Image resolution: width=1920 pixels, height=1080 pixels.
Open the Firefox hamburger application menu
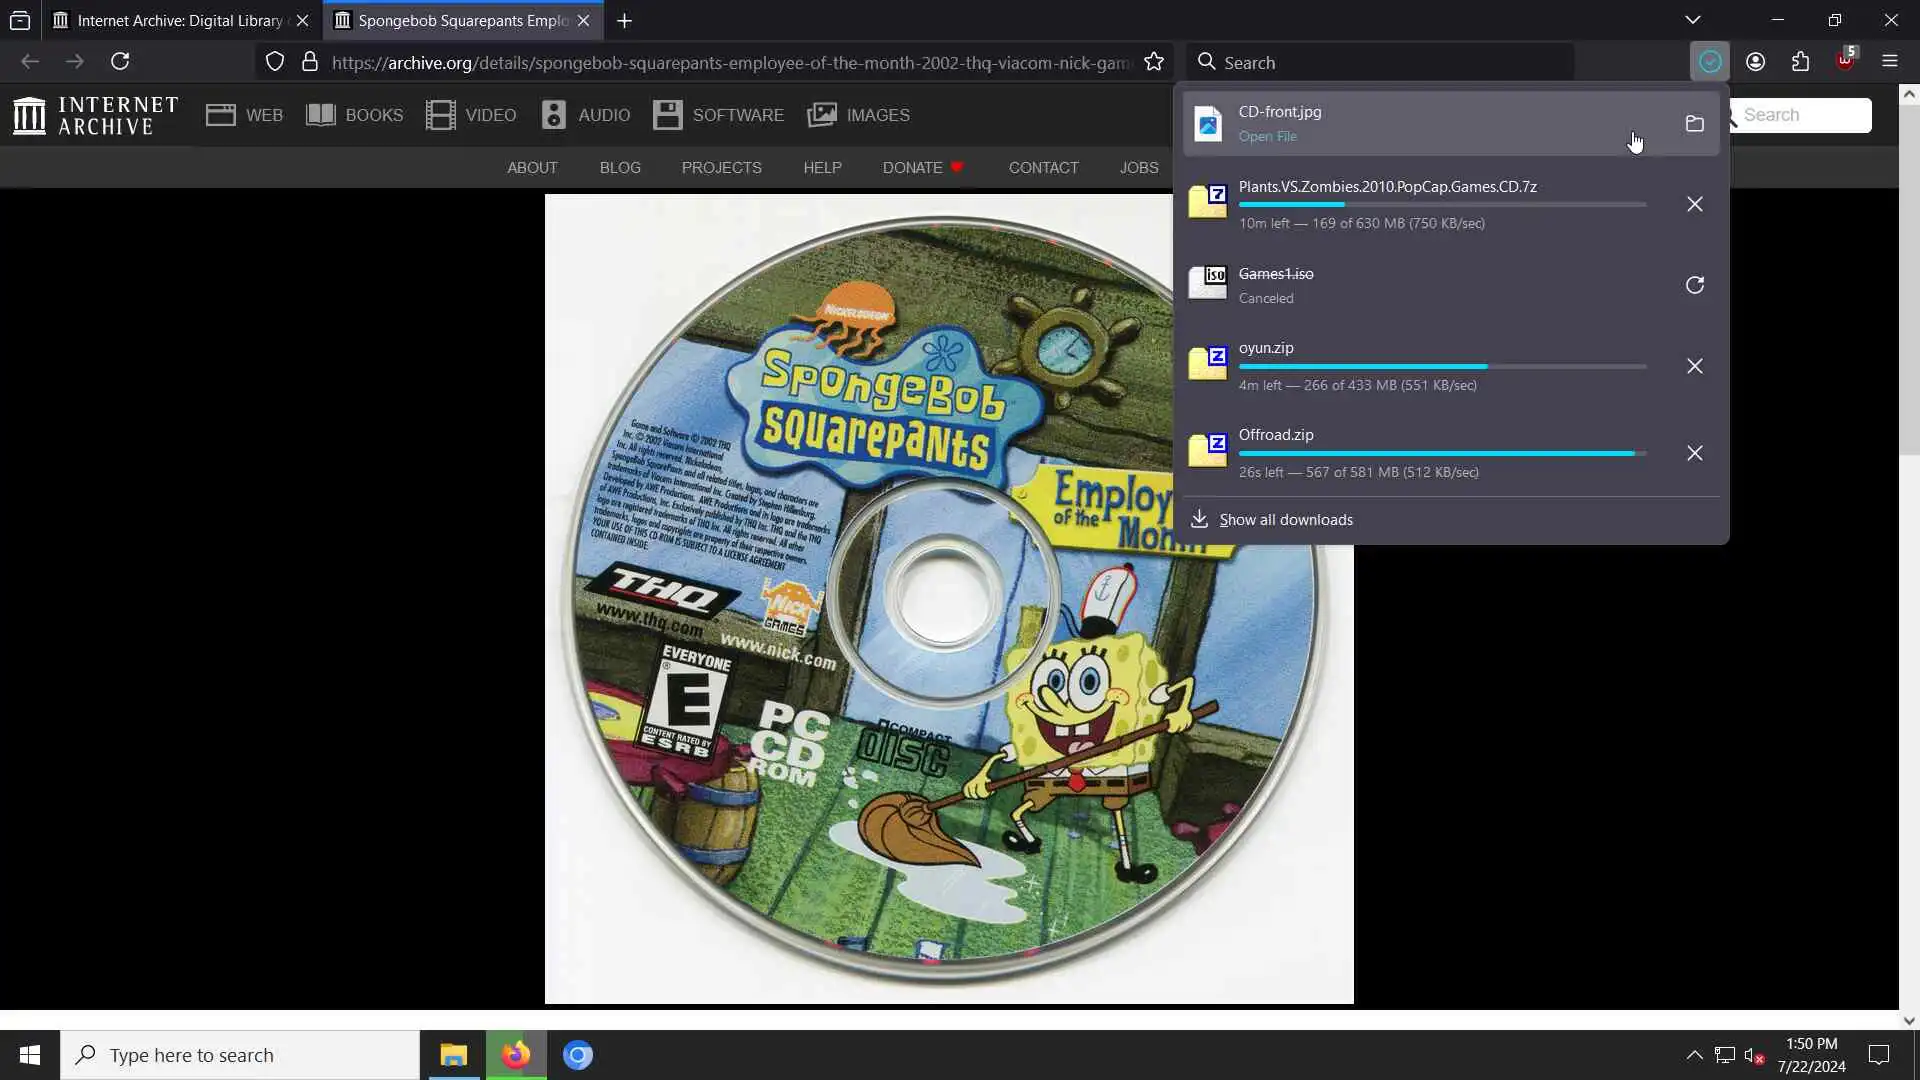1889,62
